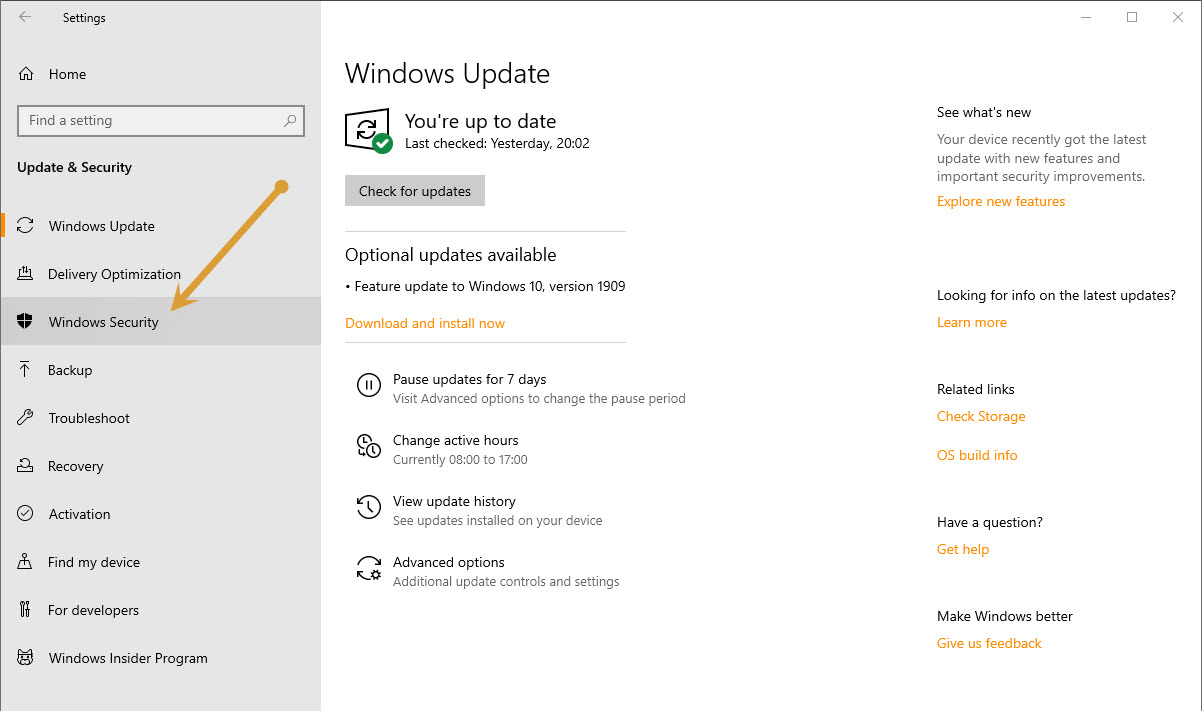Viewport: 1202px width, 711px height.
Task: Go to Settings Home
Action: 160,74
